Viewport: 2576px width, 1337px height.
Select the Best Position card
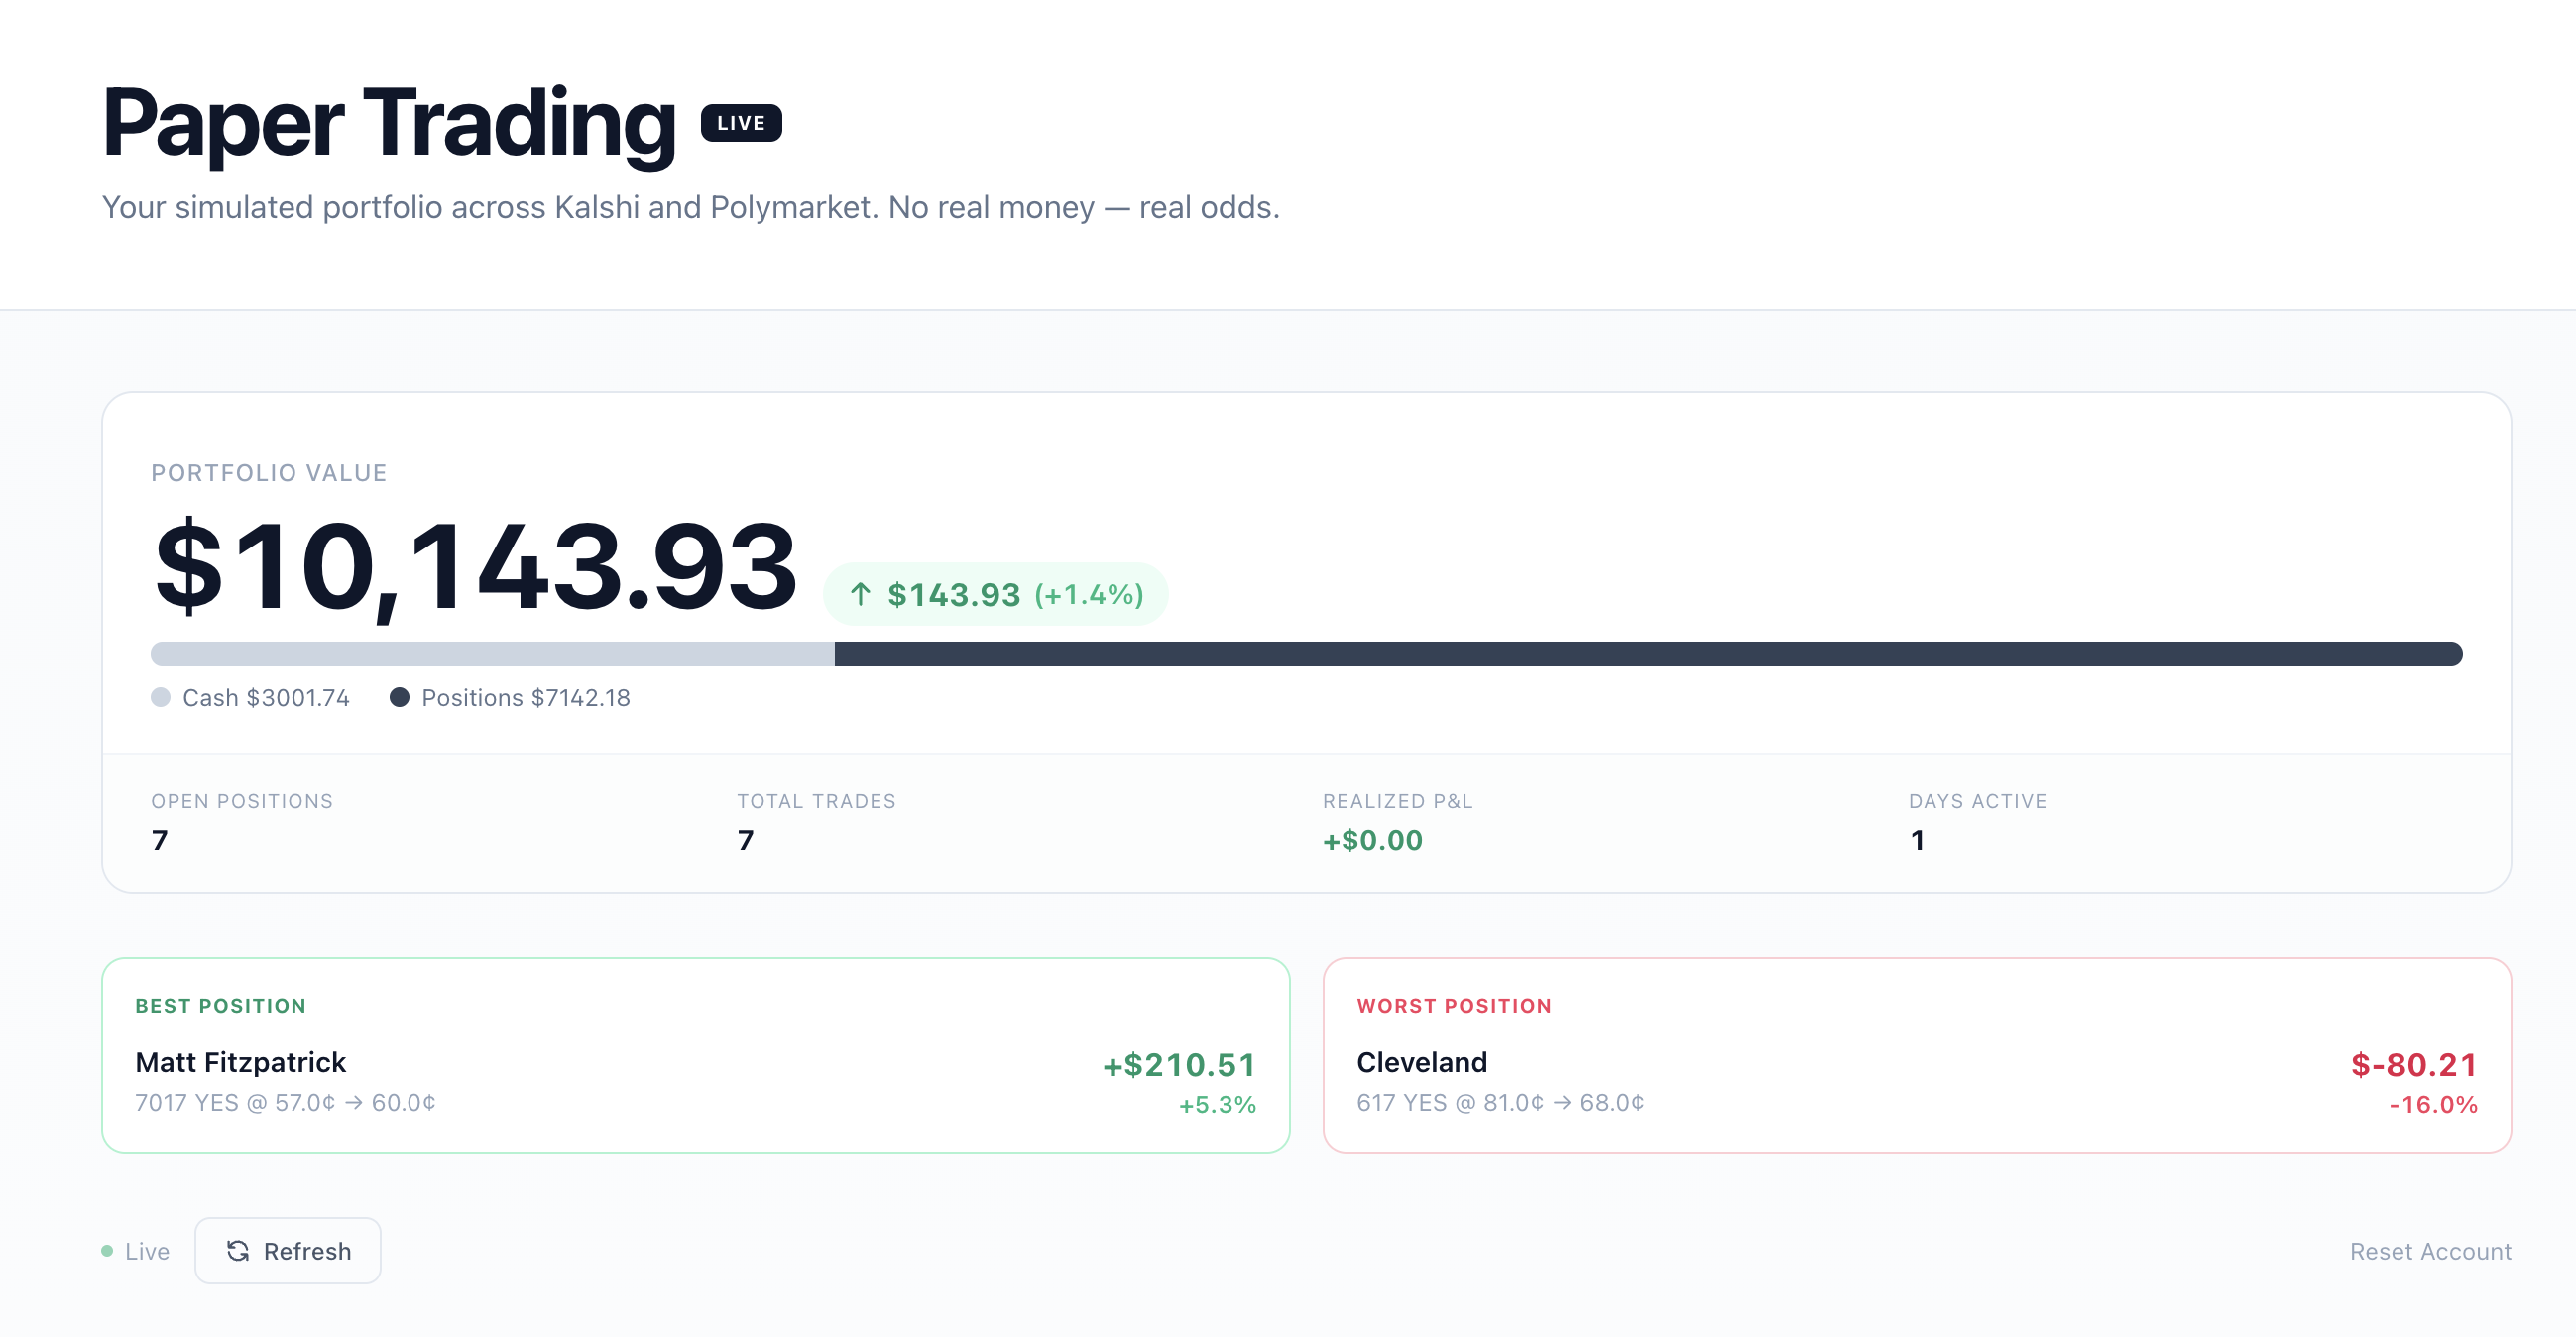[697, 1057]
